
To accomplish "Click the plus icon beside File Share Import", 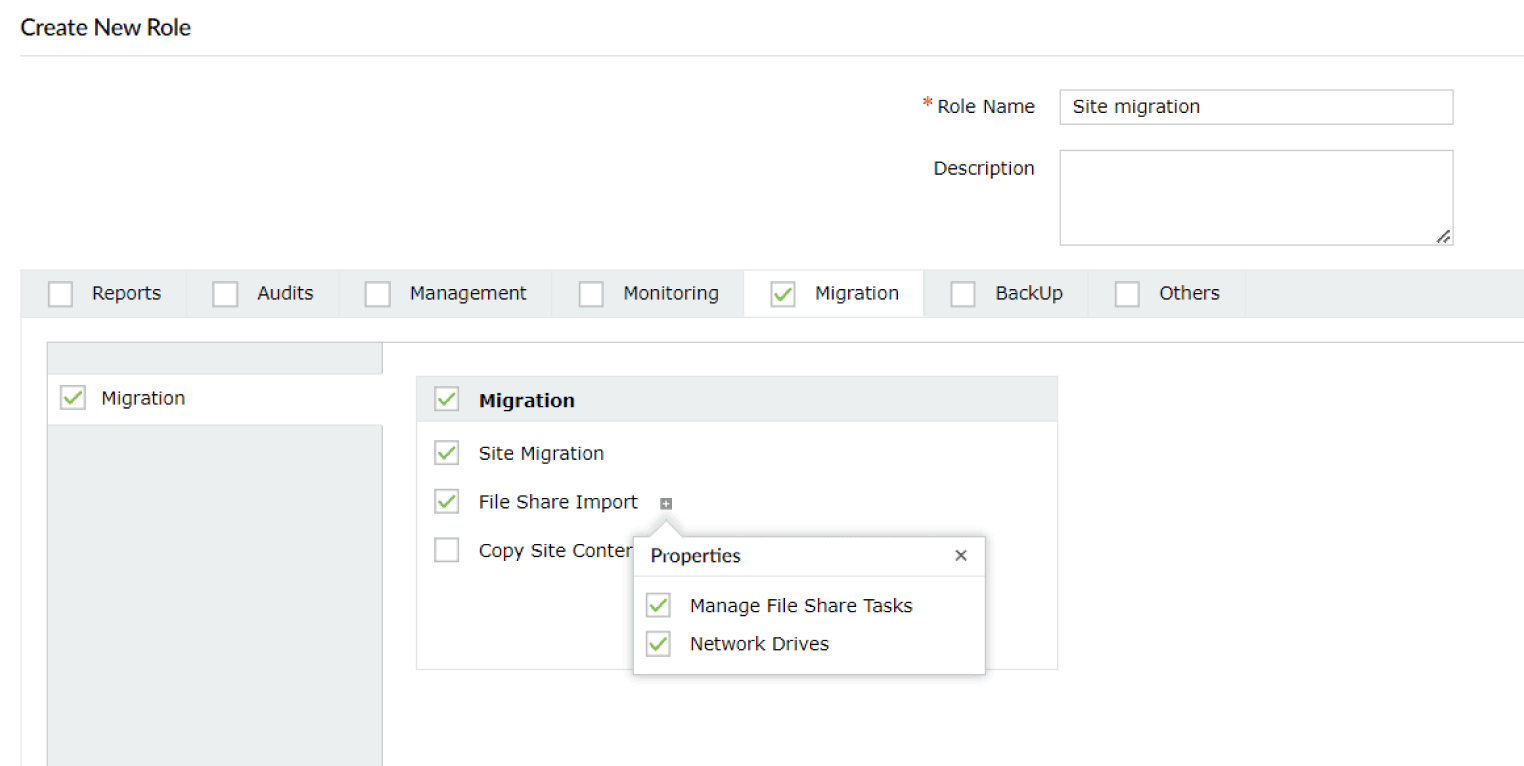I will [x=666, y=504].
